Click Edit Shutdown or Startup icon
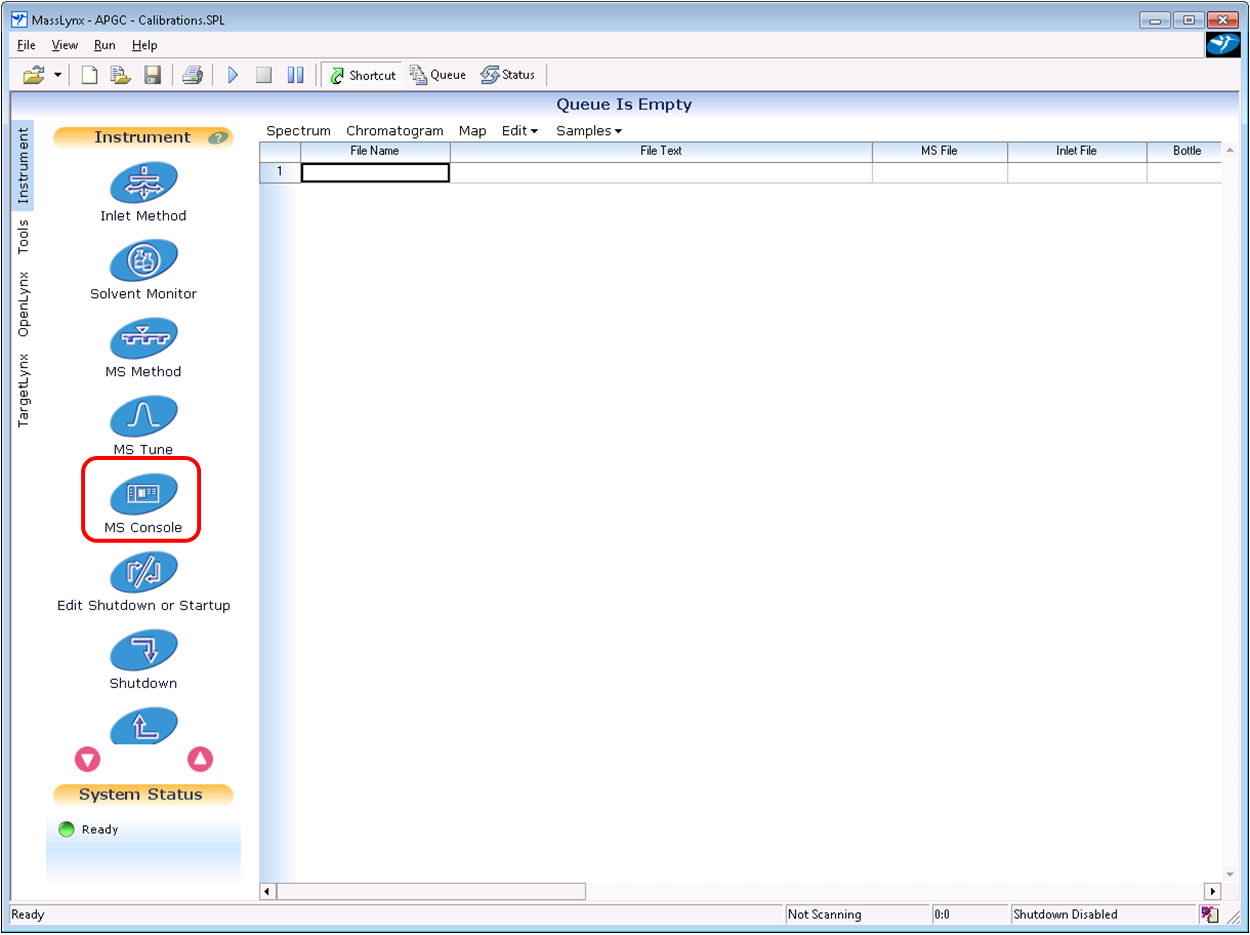 [x=143, y=573]
